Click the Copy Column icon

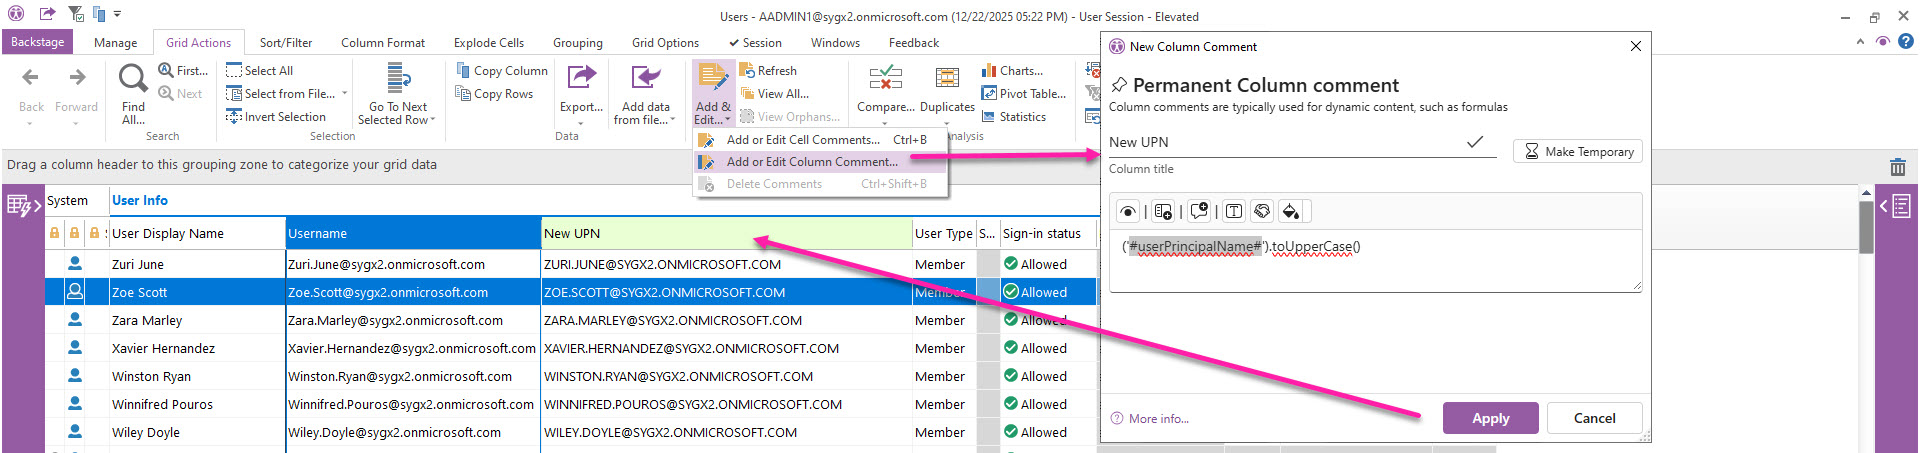pyautogui.click(x=463, y=71)
